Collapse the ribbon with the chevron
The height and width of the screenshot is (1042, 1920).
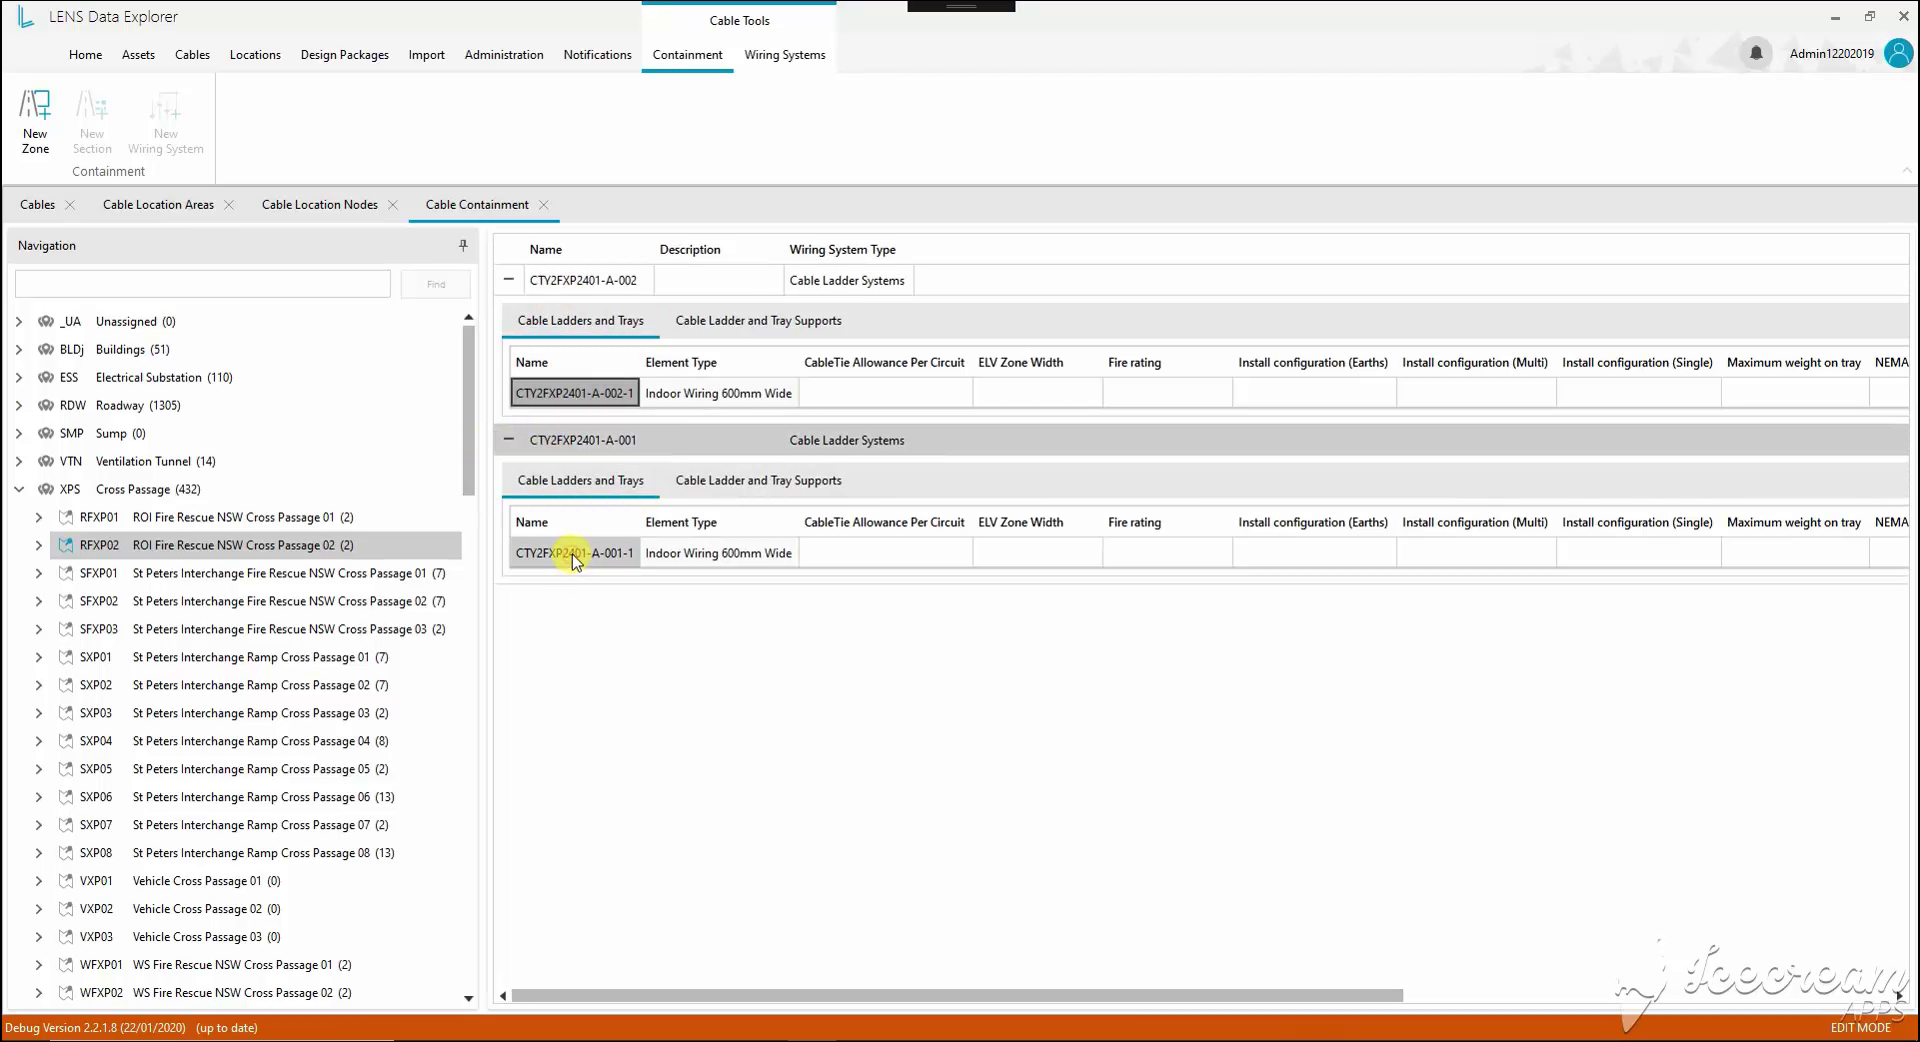coord(1906,171)
